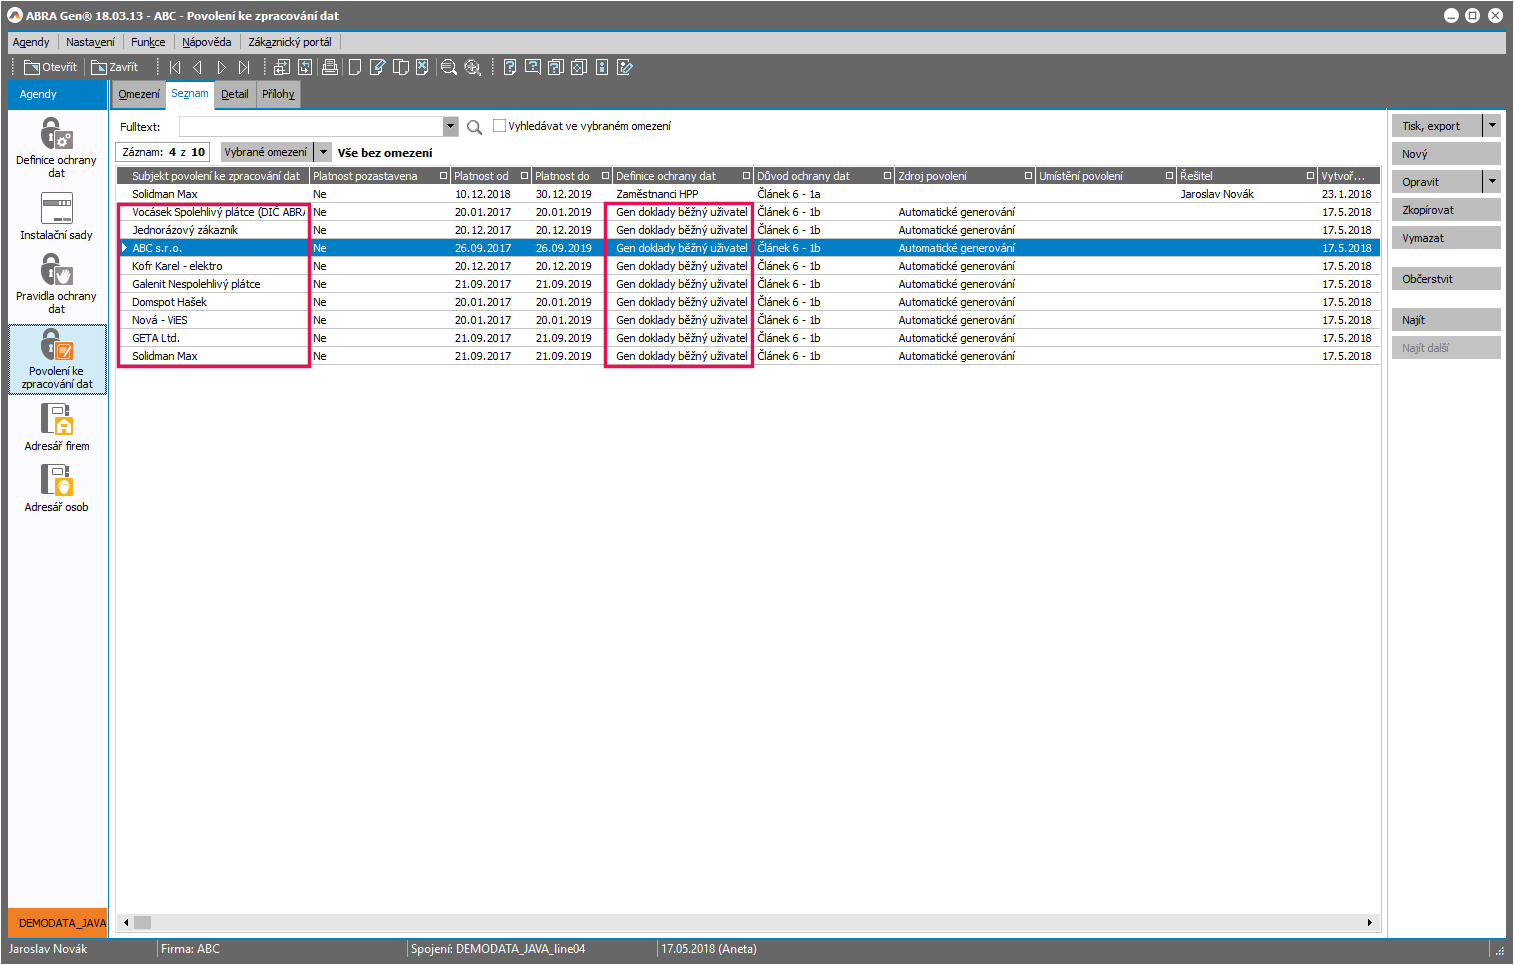Go to the last record arrow icon
This screenshot has height=965, width=1514.
244,67
